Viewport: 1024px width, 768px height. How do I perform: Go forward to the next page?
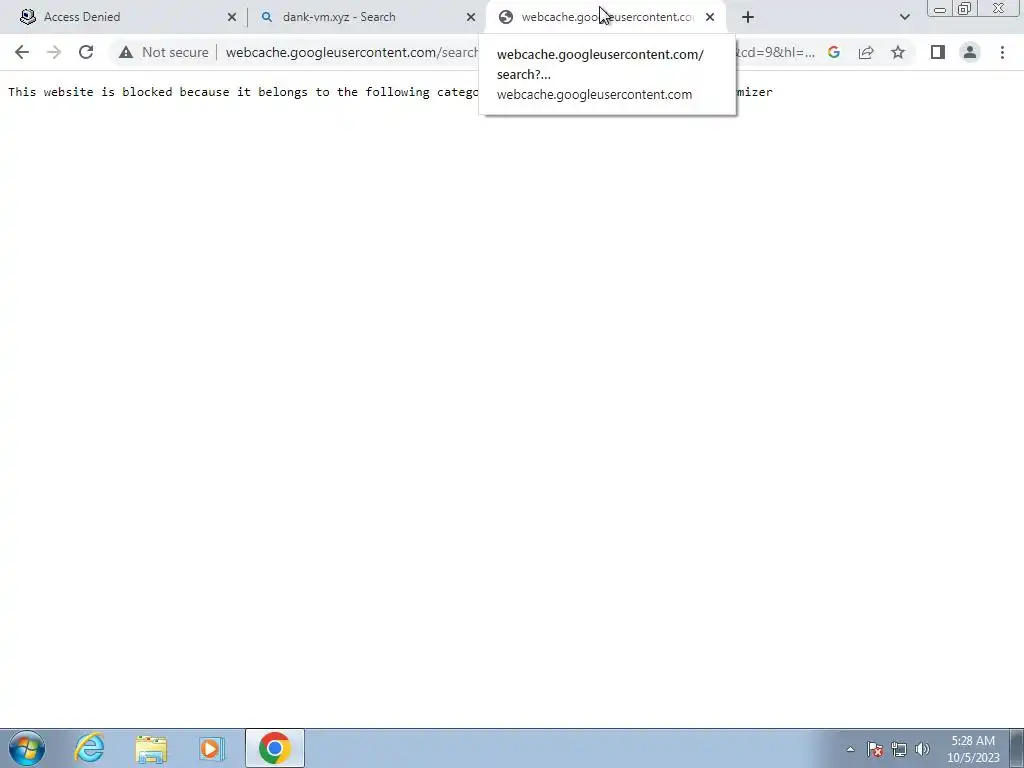tap(54, 52)
